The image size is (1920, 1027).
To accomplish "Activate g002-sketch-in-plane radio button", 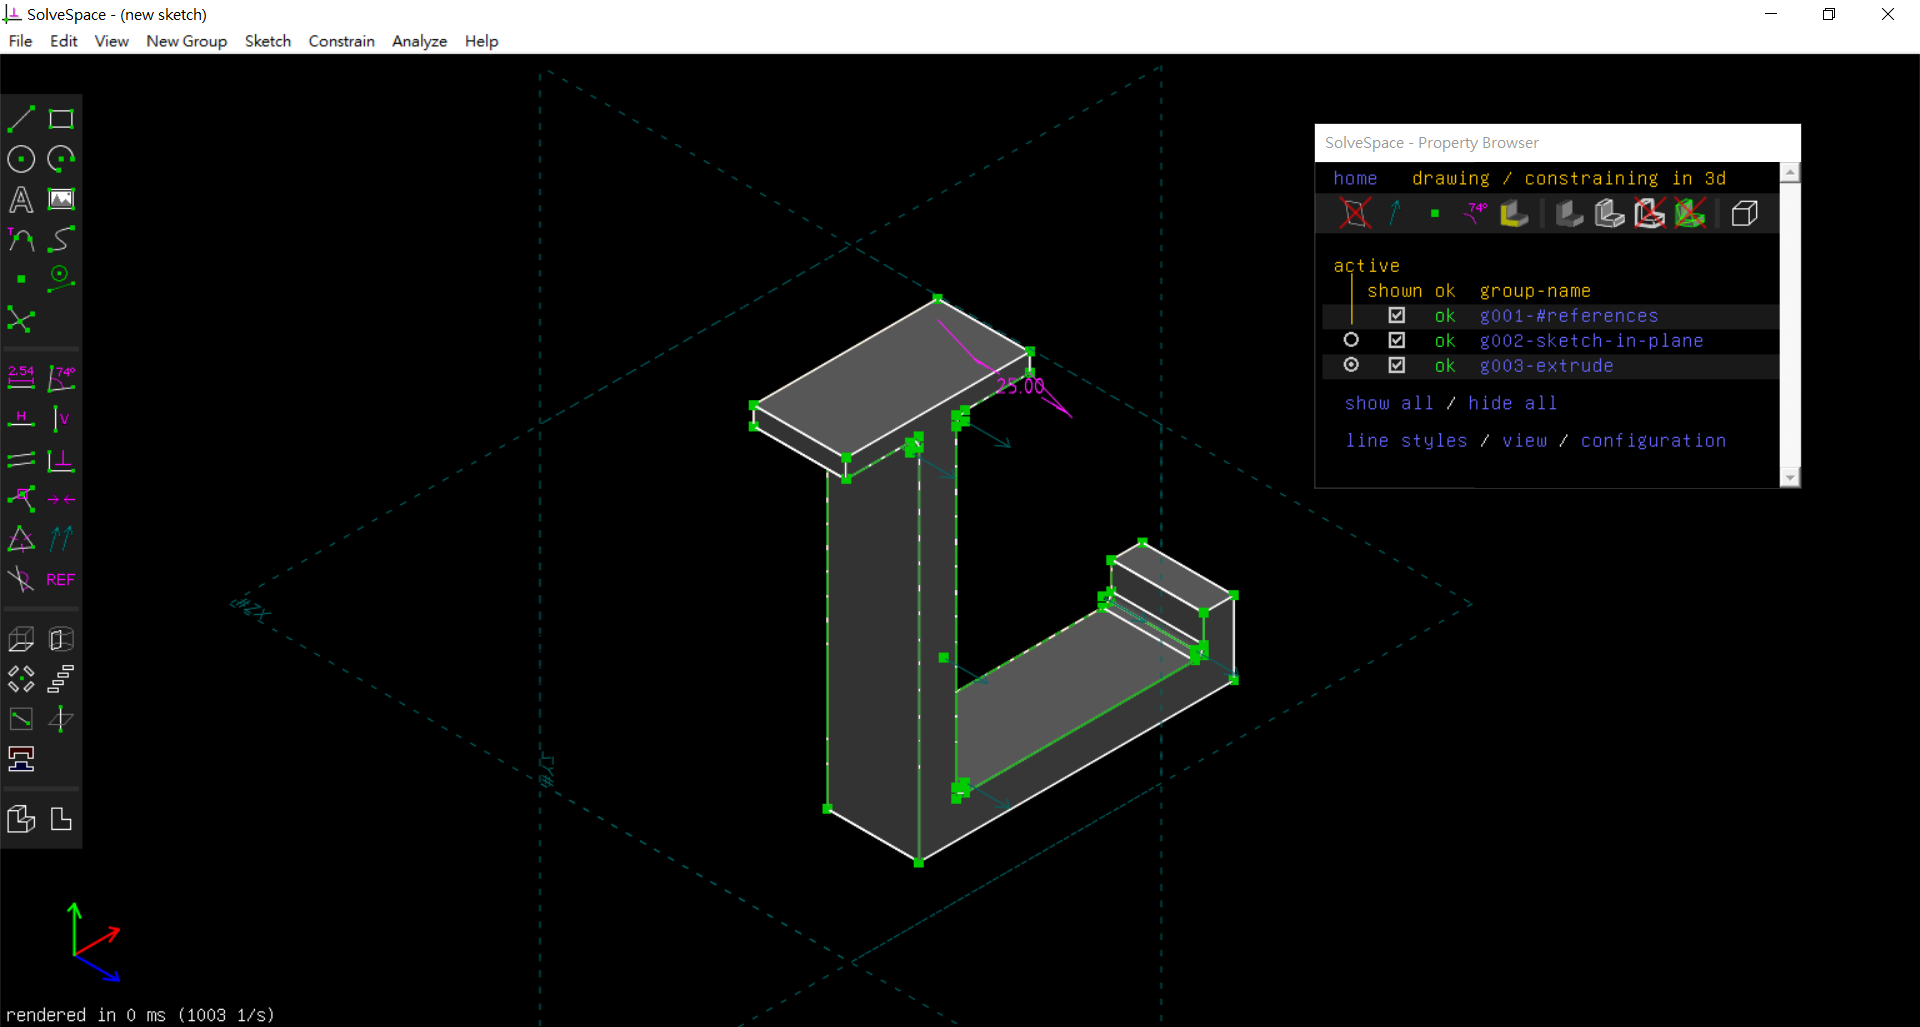I will click(x=1351, y=340).
